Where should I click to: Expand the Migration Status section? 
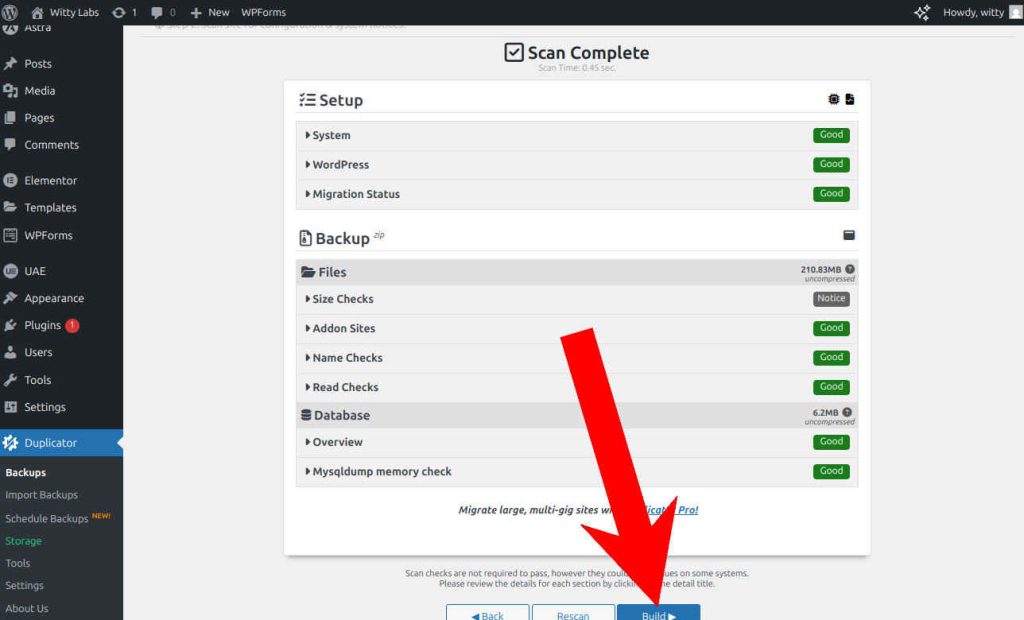(x=577, y=194)
